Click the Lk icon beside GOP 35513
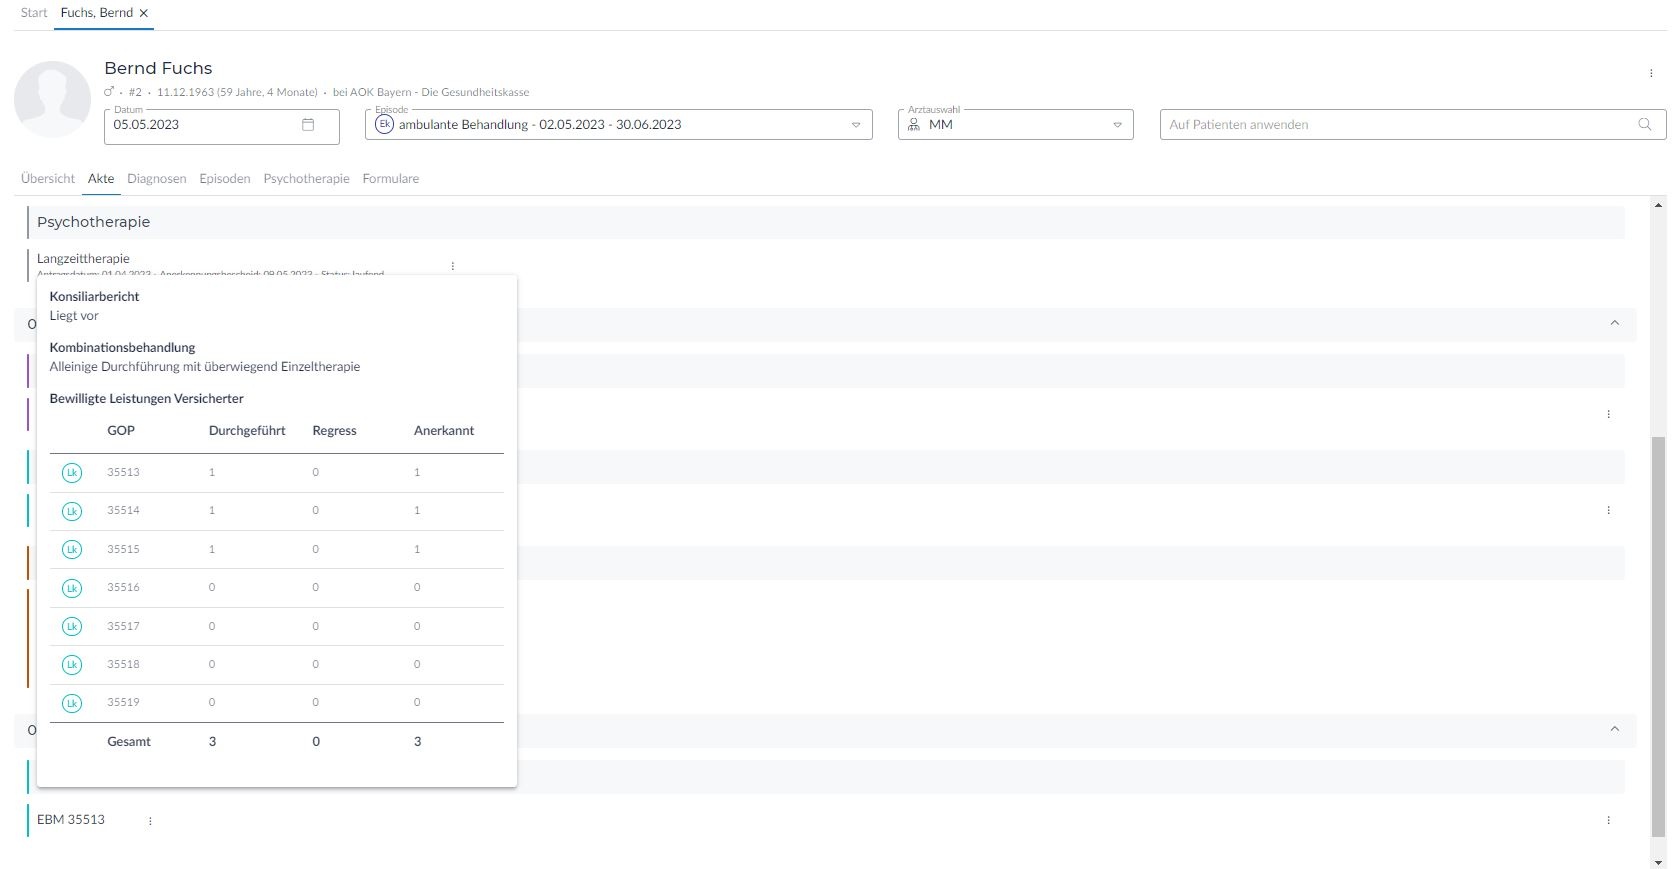The image size is (1677, 869). point(72,473)
